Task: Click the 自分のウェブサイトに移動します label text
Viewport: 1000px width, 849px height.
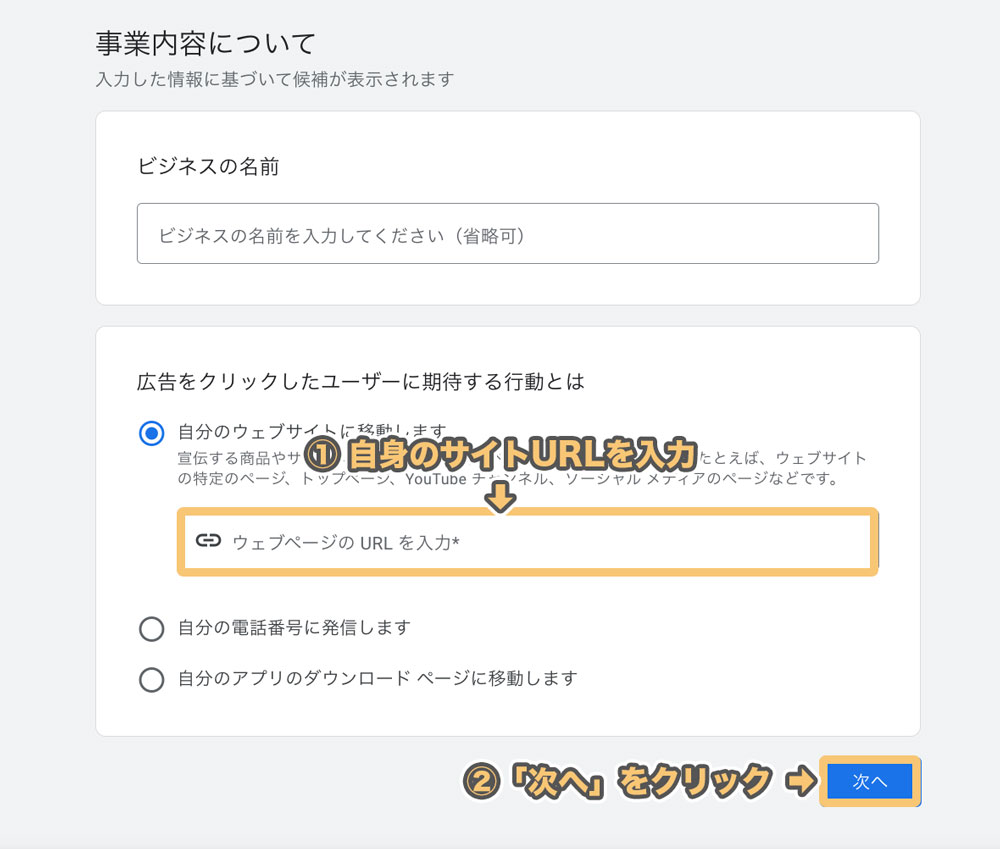Action: click(260, 432)
